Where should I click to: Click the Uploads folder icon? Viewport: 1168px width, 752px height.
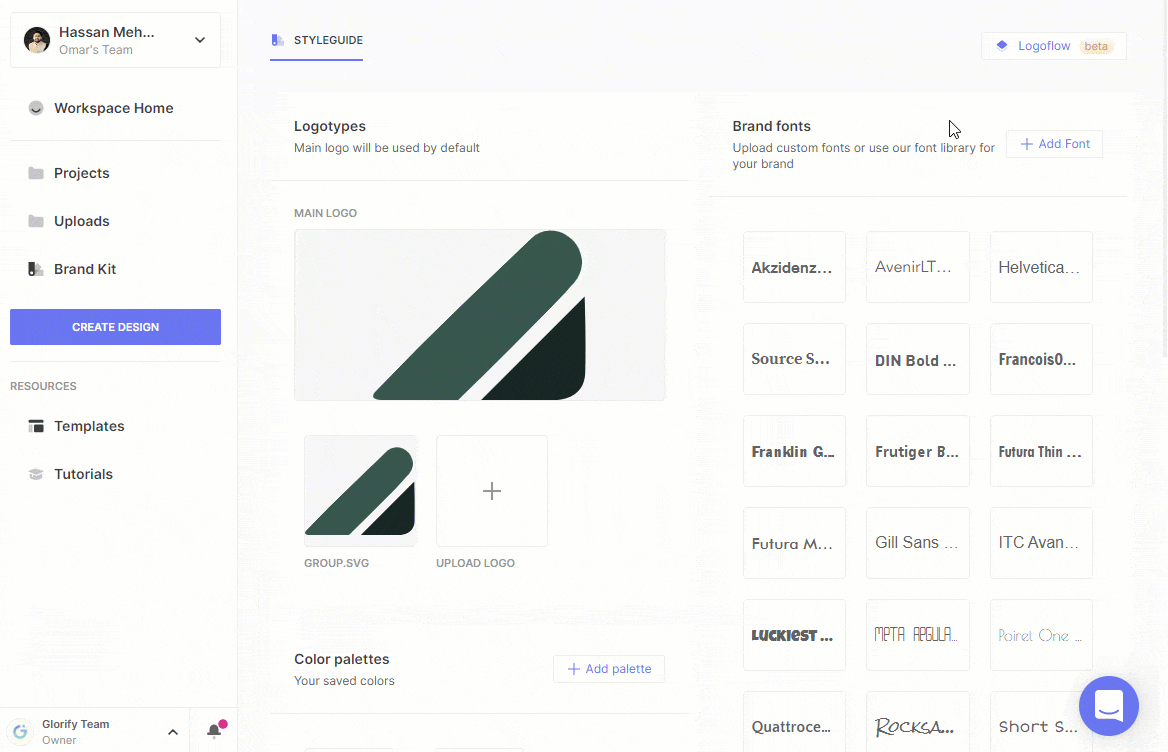[x=36, y=221]
